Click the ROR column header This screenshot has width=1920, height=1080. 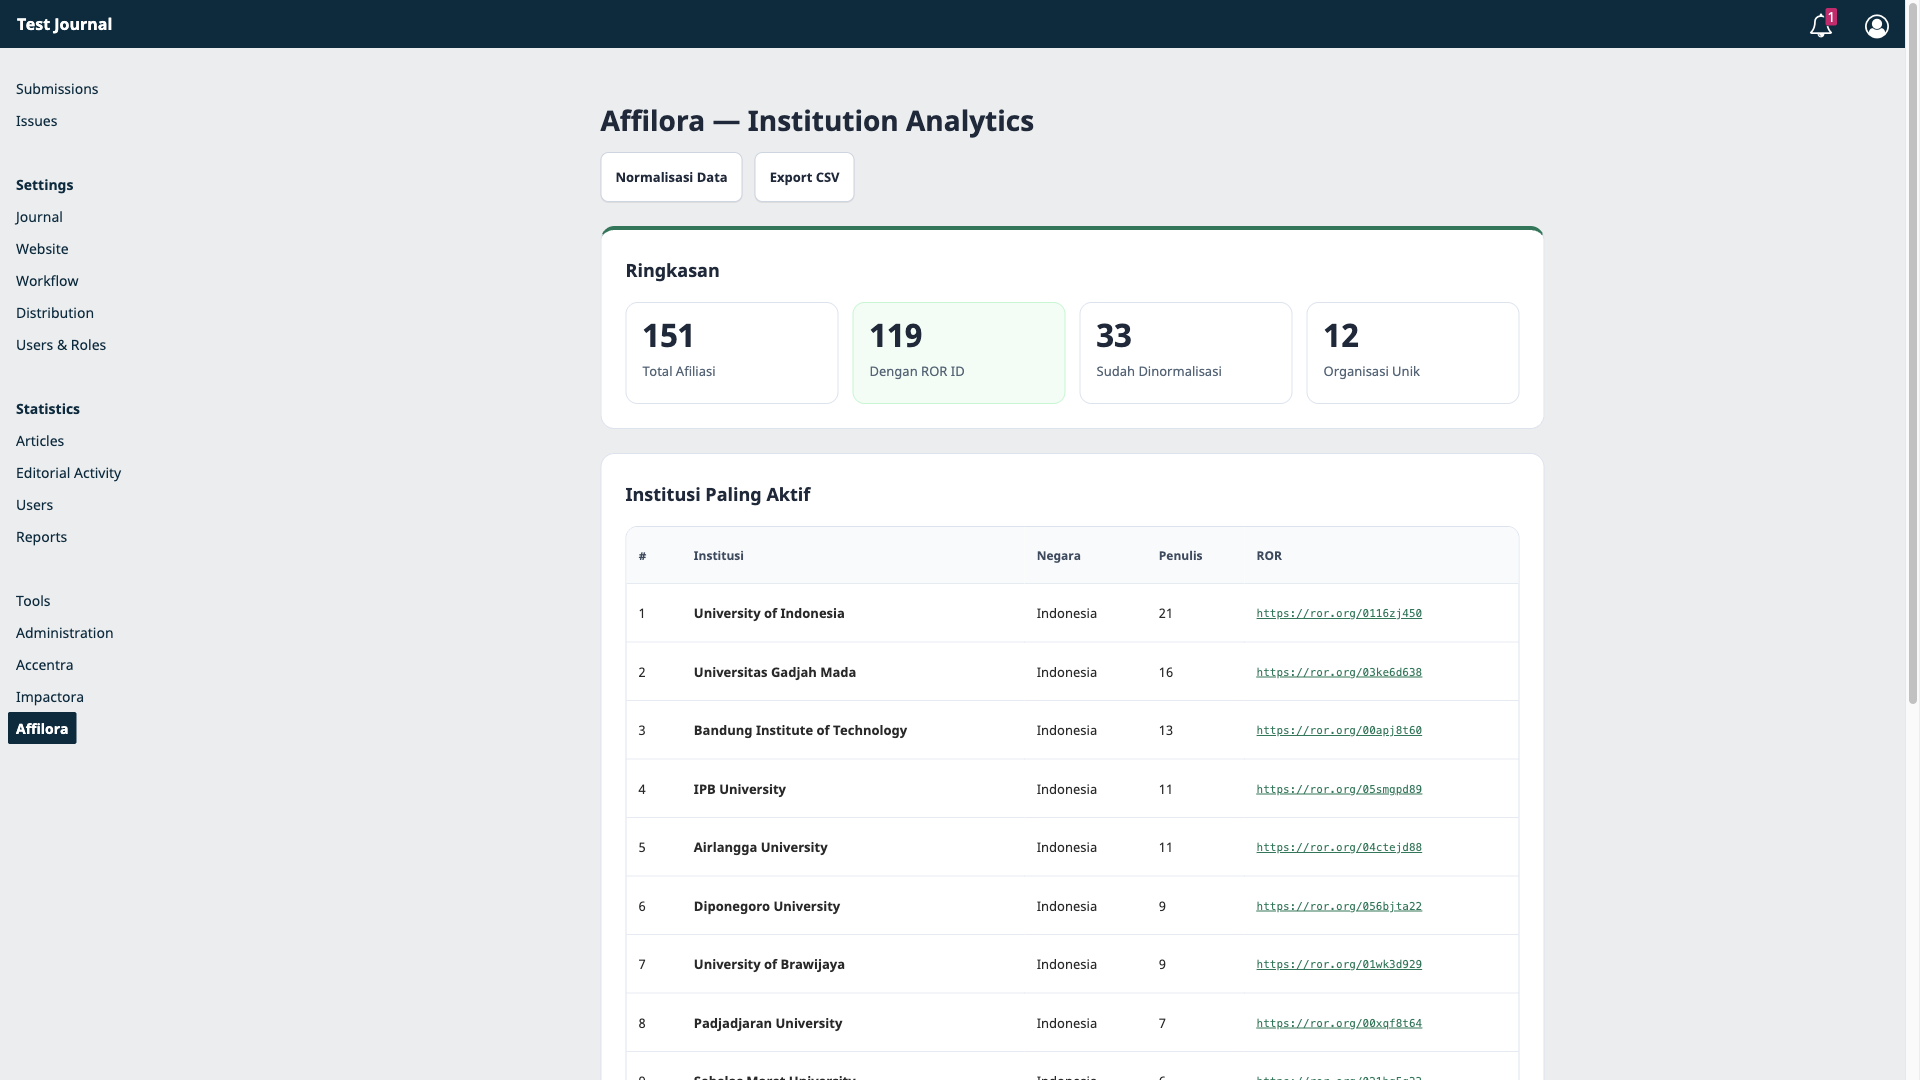1268,556
